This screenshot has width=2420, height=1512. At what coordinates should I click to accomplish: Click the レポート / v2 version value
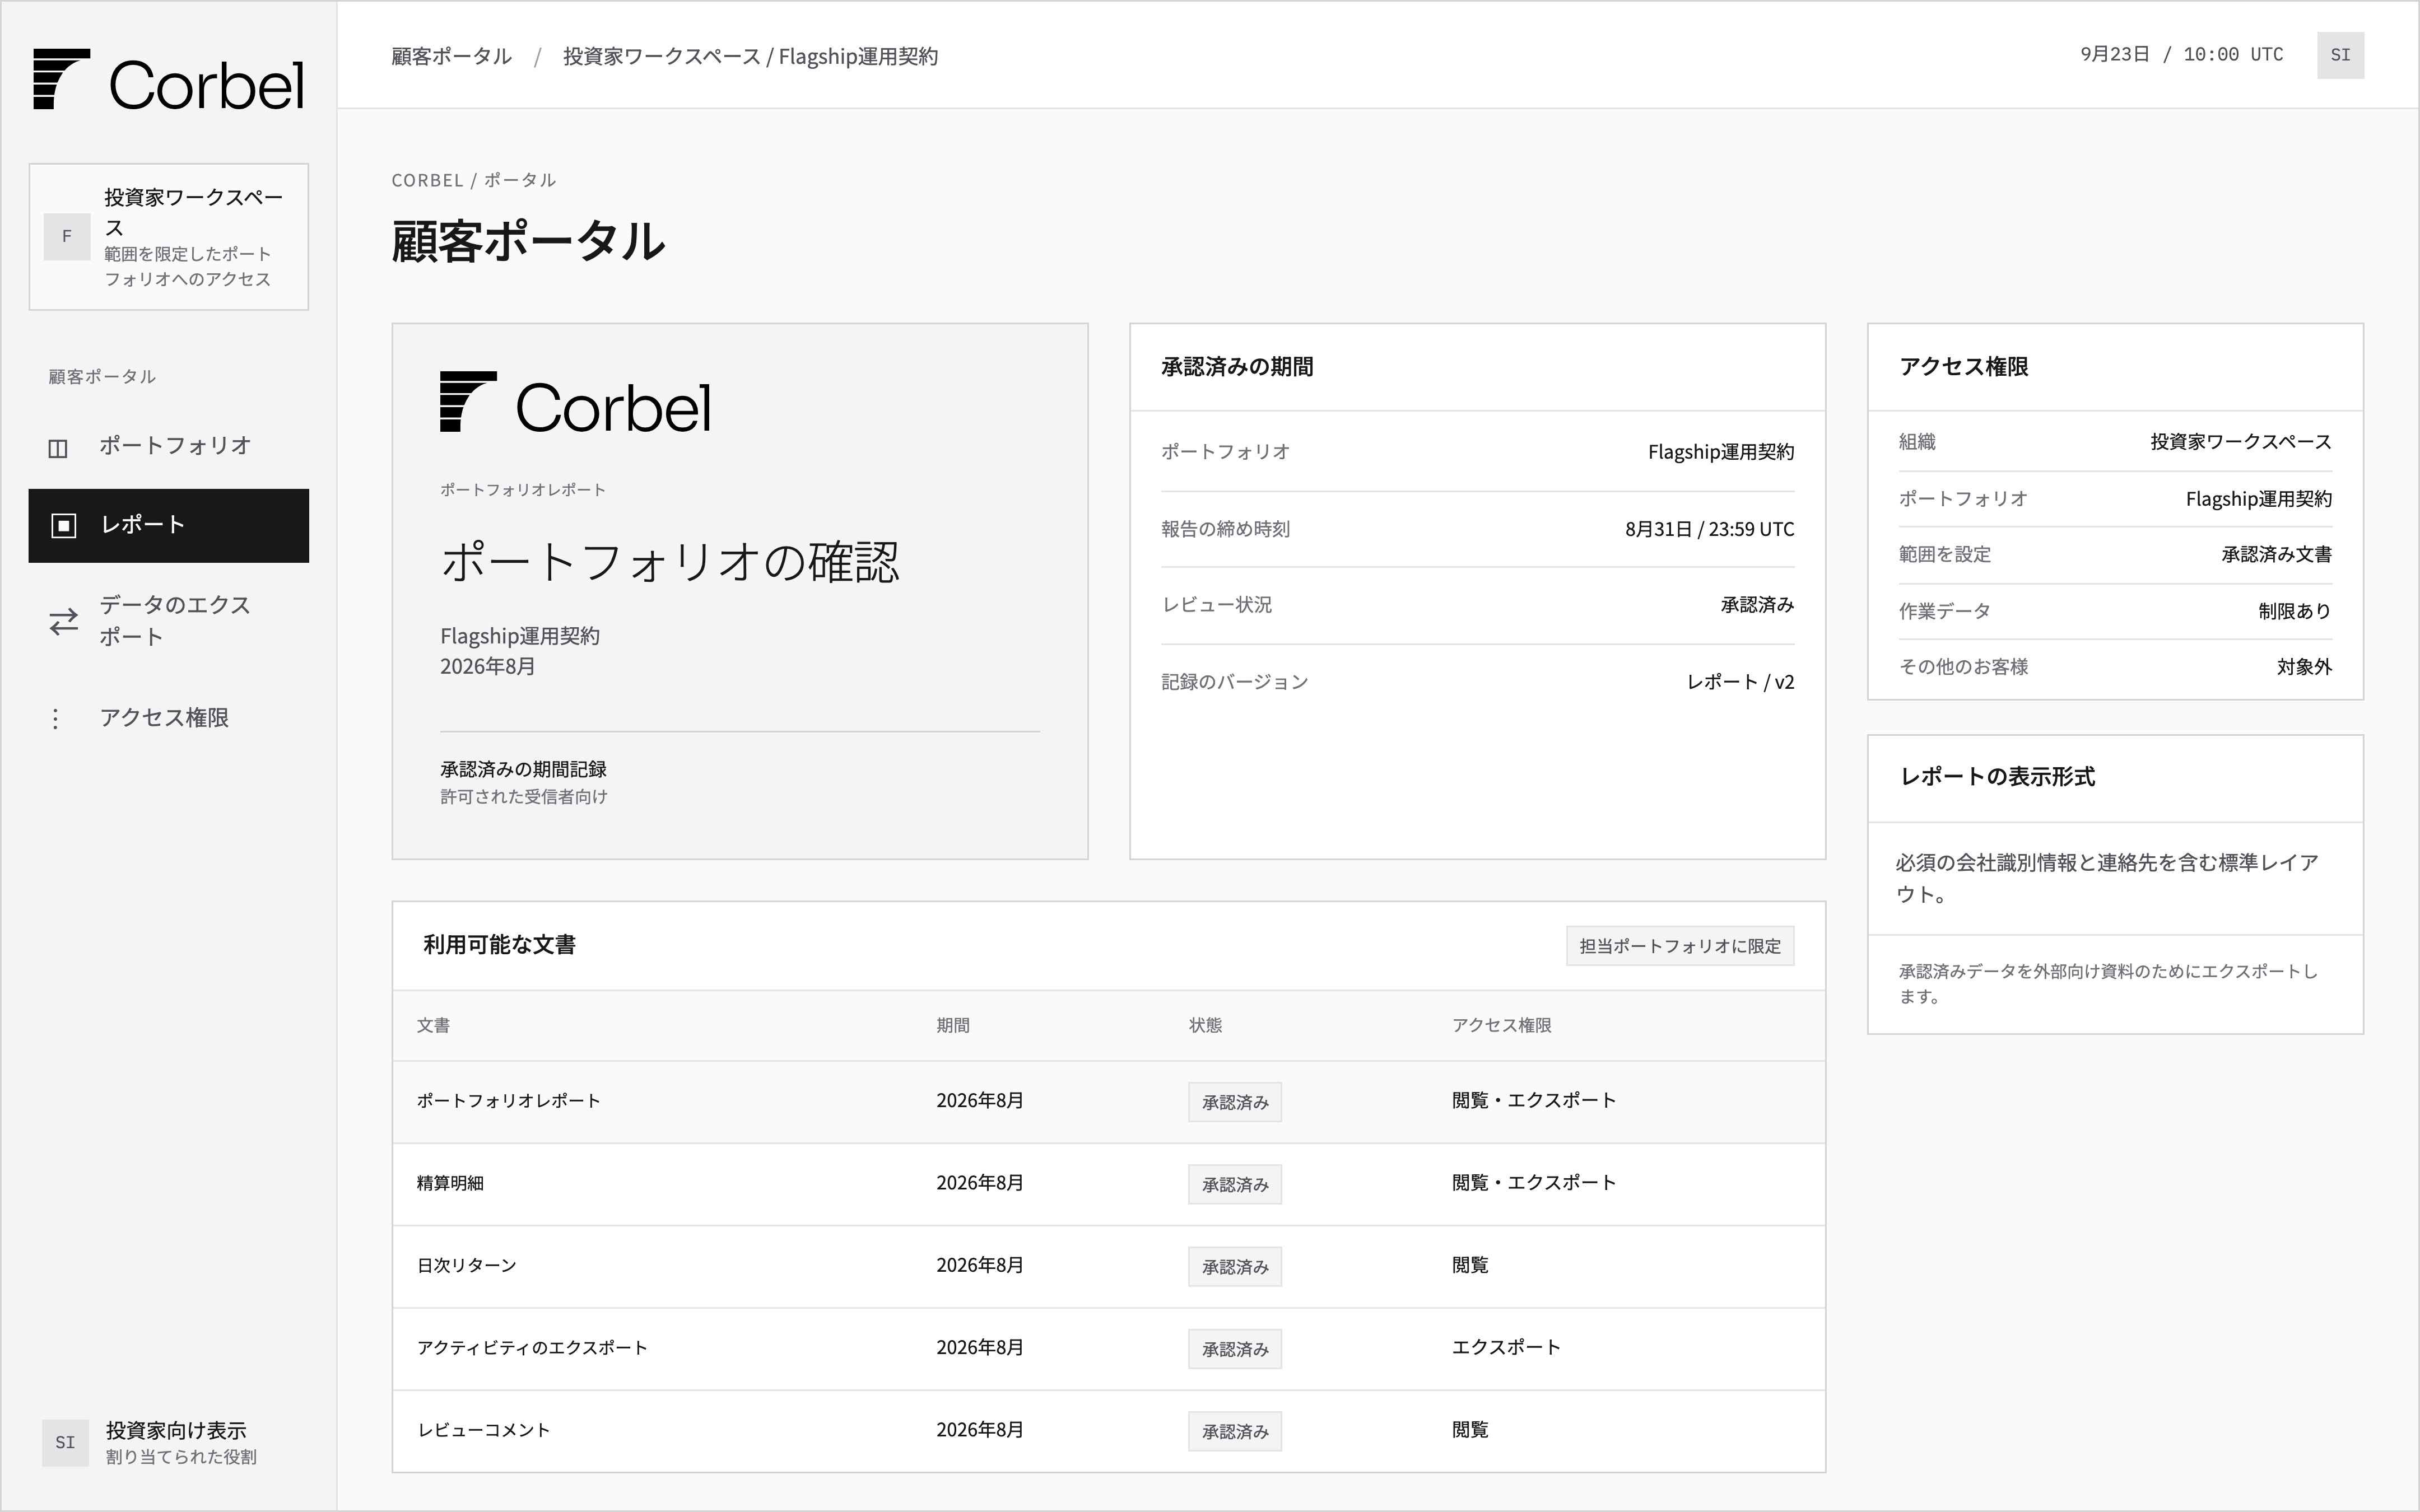1740,682
